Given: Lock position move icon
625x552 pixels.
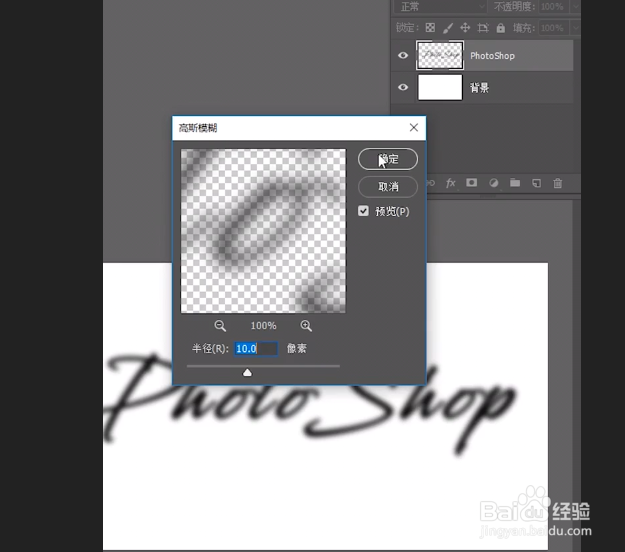Looking at the screenshot, I should 465,28.
